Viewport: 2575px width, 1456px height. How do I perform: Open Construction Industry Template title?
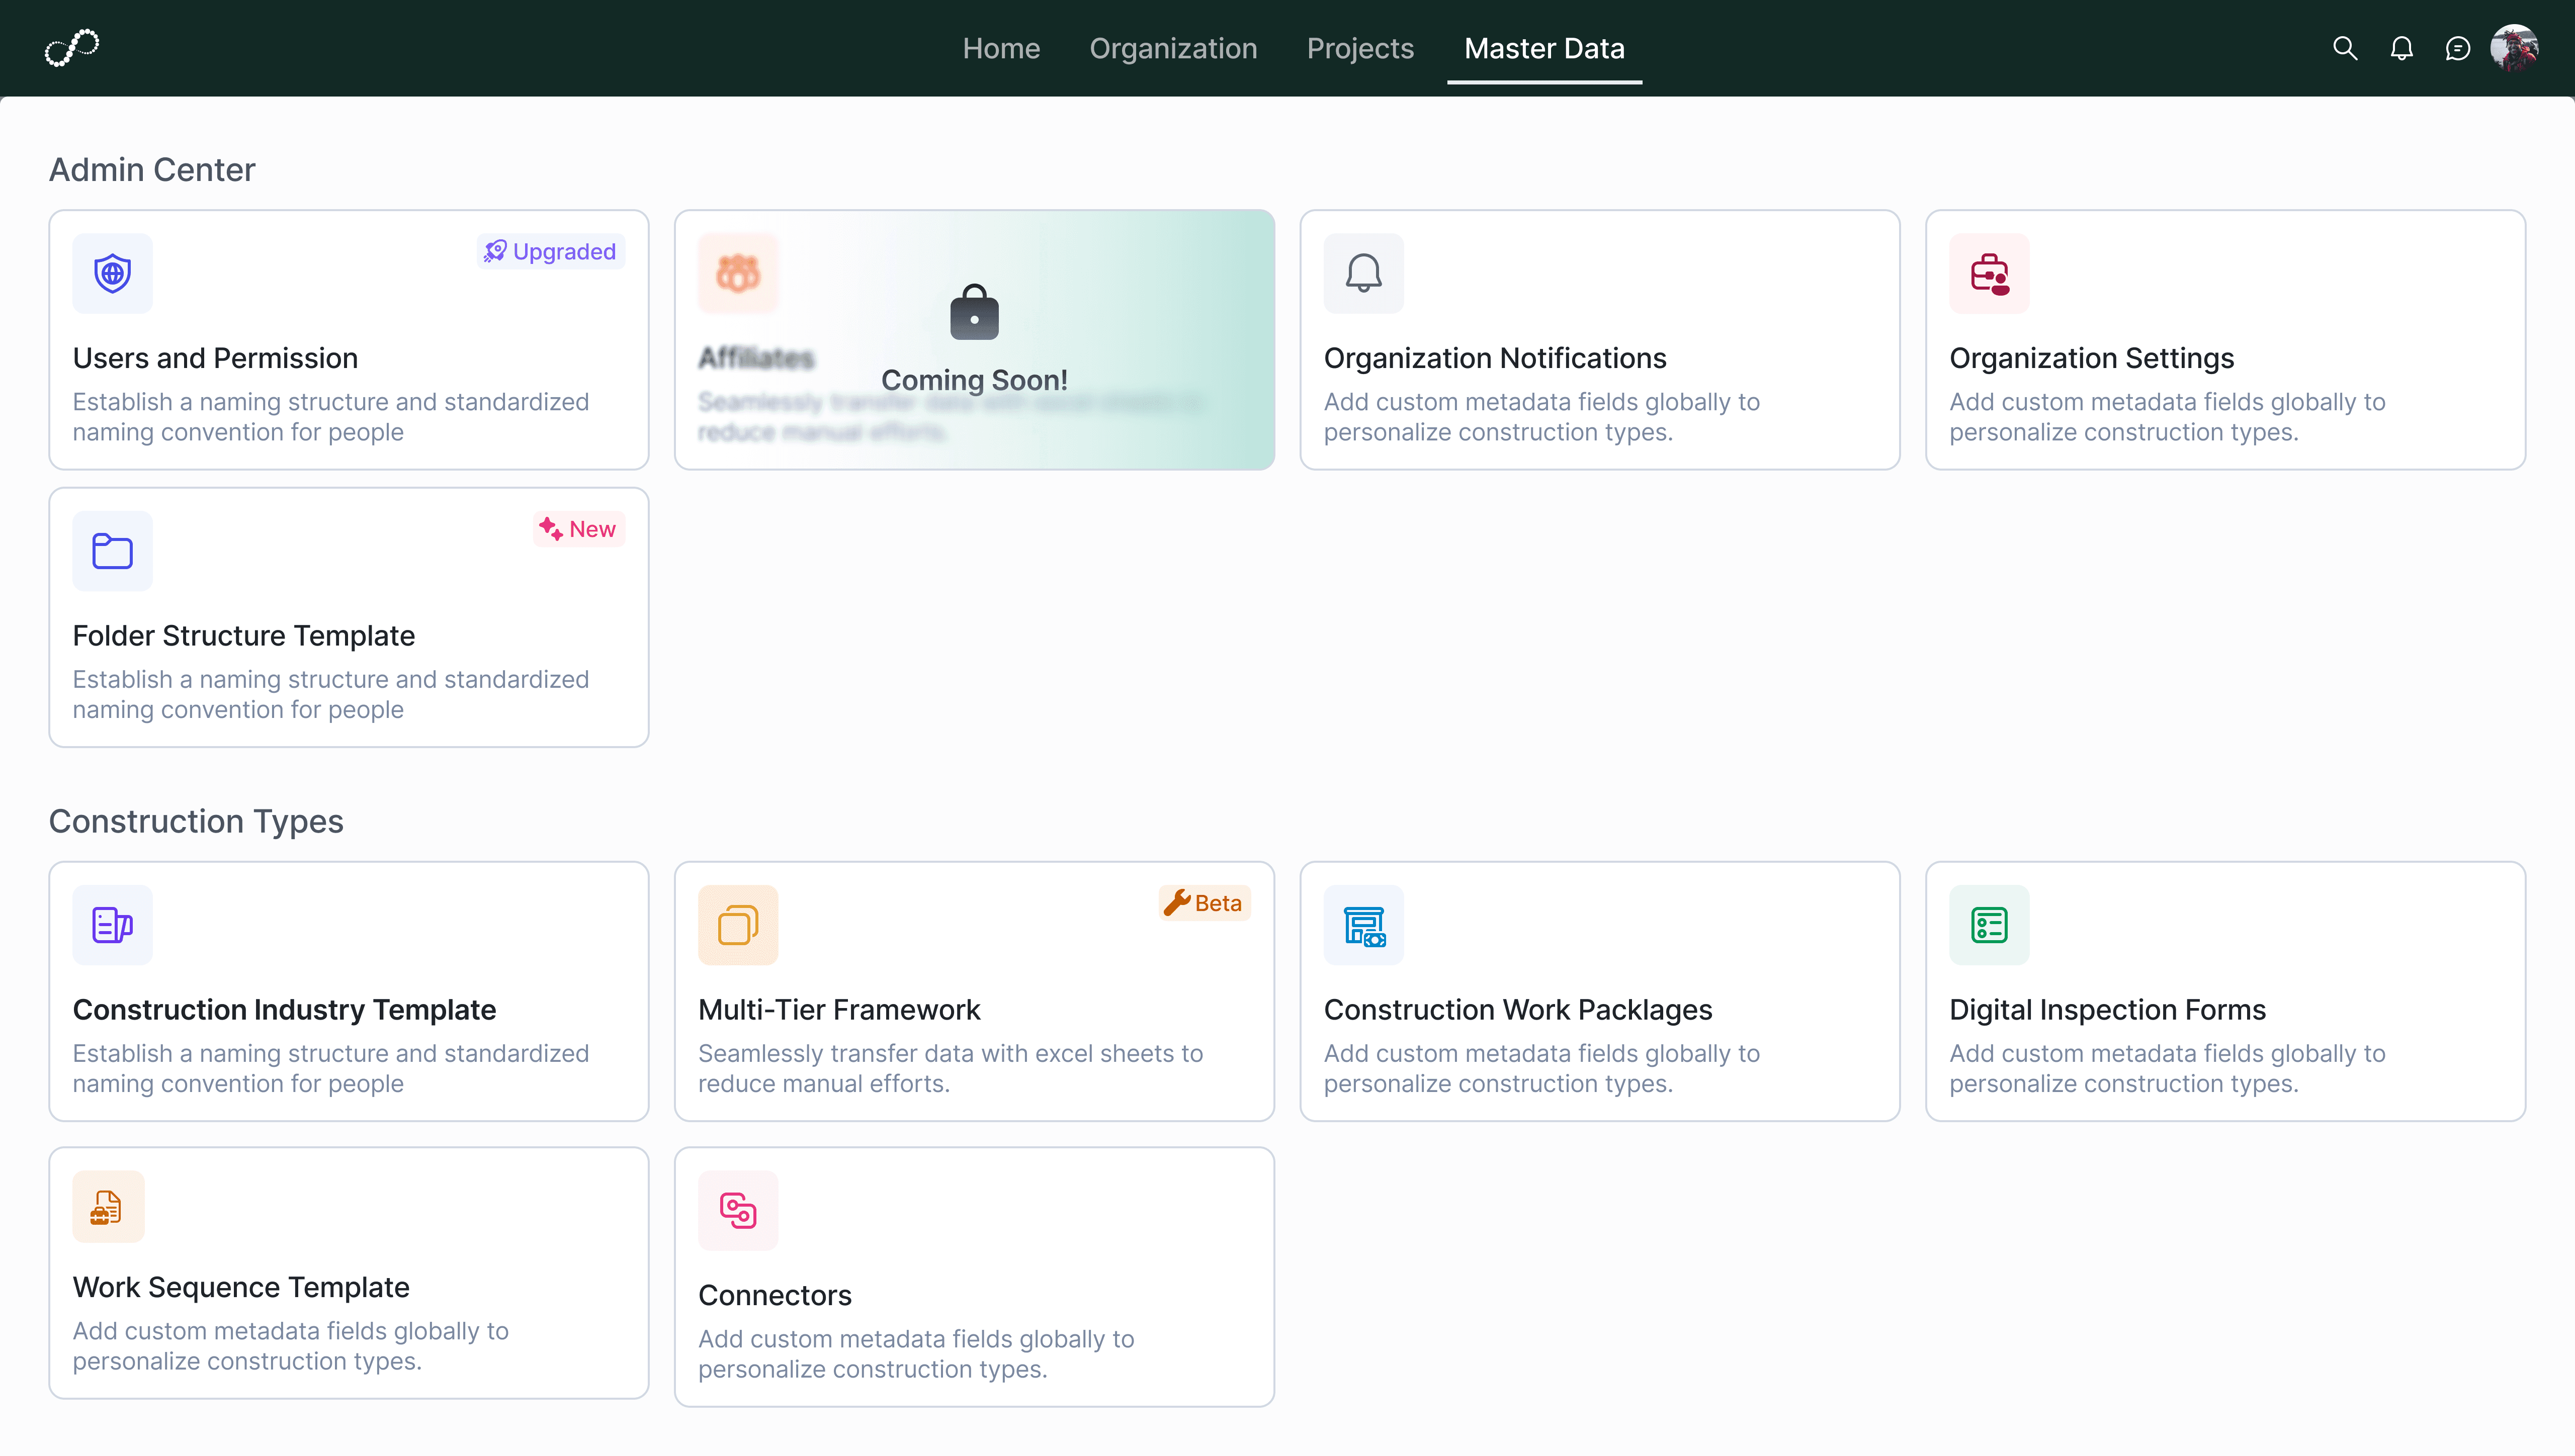[x=284, y=1010]
